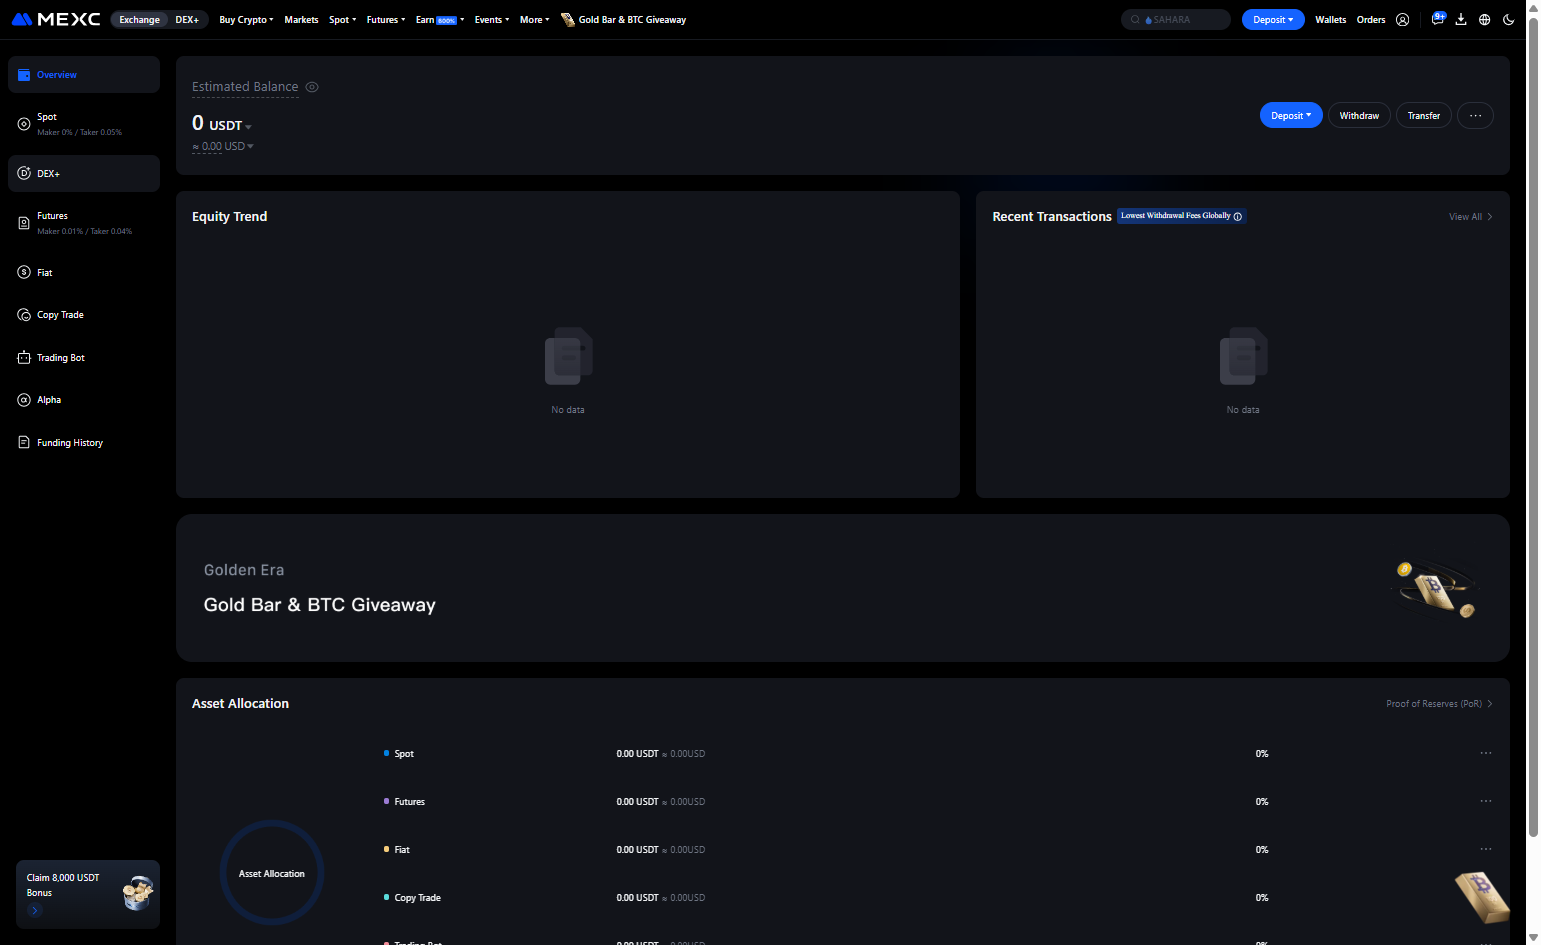
Task: Select the Overview sidebar tab
Action: point(84,74)
